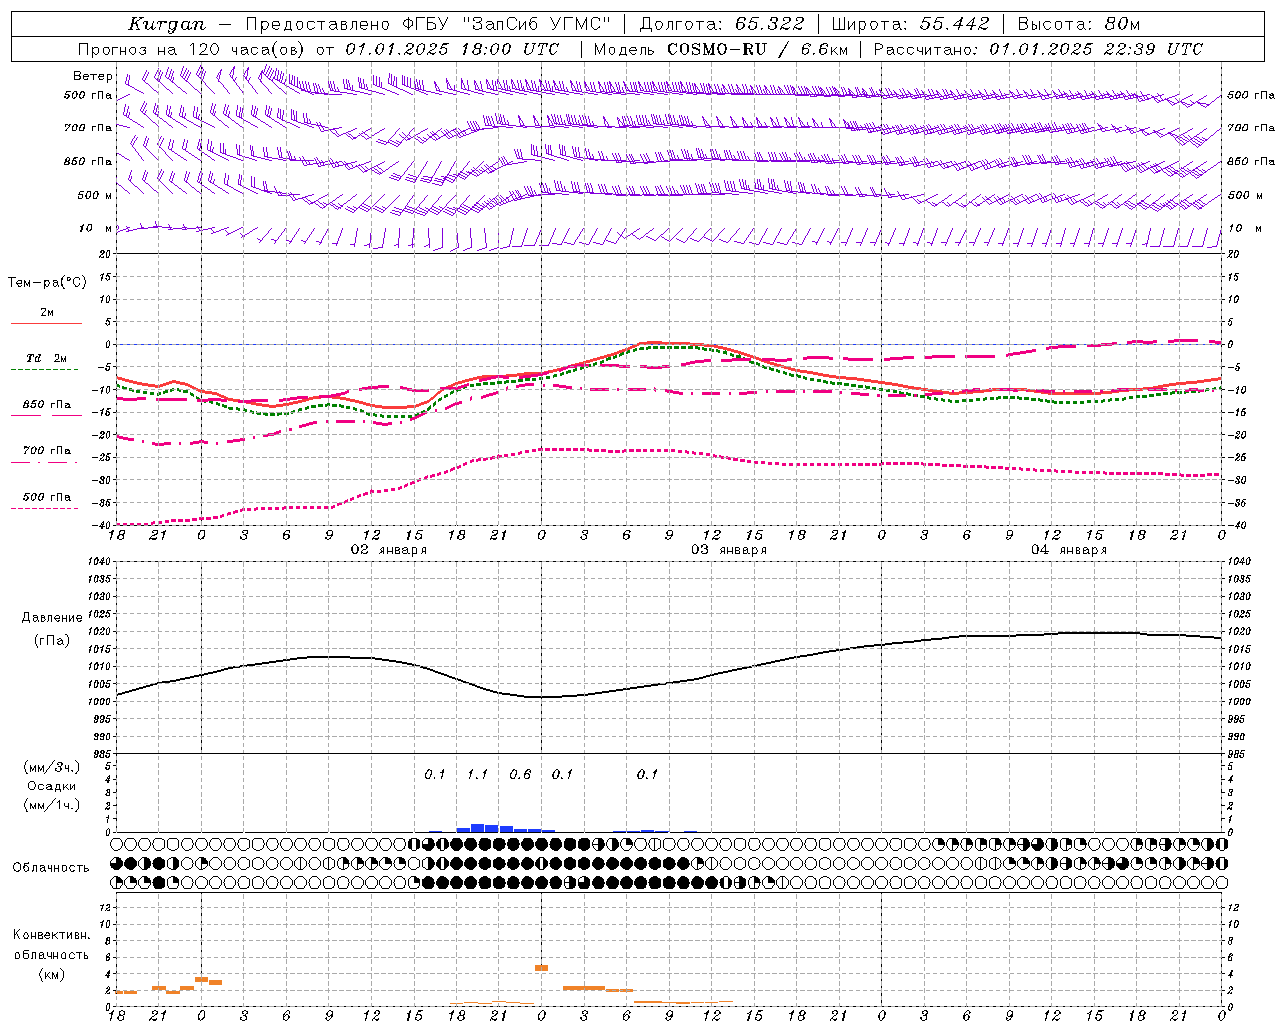Image resolution: width=1280 pixels, height=1024 pixels.
Task: Click the 500 гПа temperature legend entry
Action: tap(47, 497)
